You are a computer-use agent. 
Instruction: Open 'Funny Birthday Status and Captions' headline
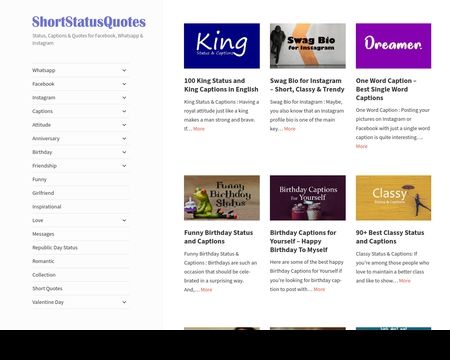[x=218, y=237]
